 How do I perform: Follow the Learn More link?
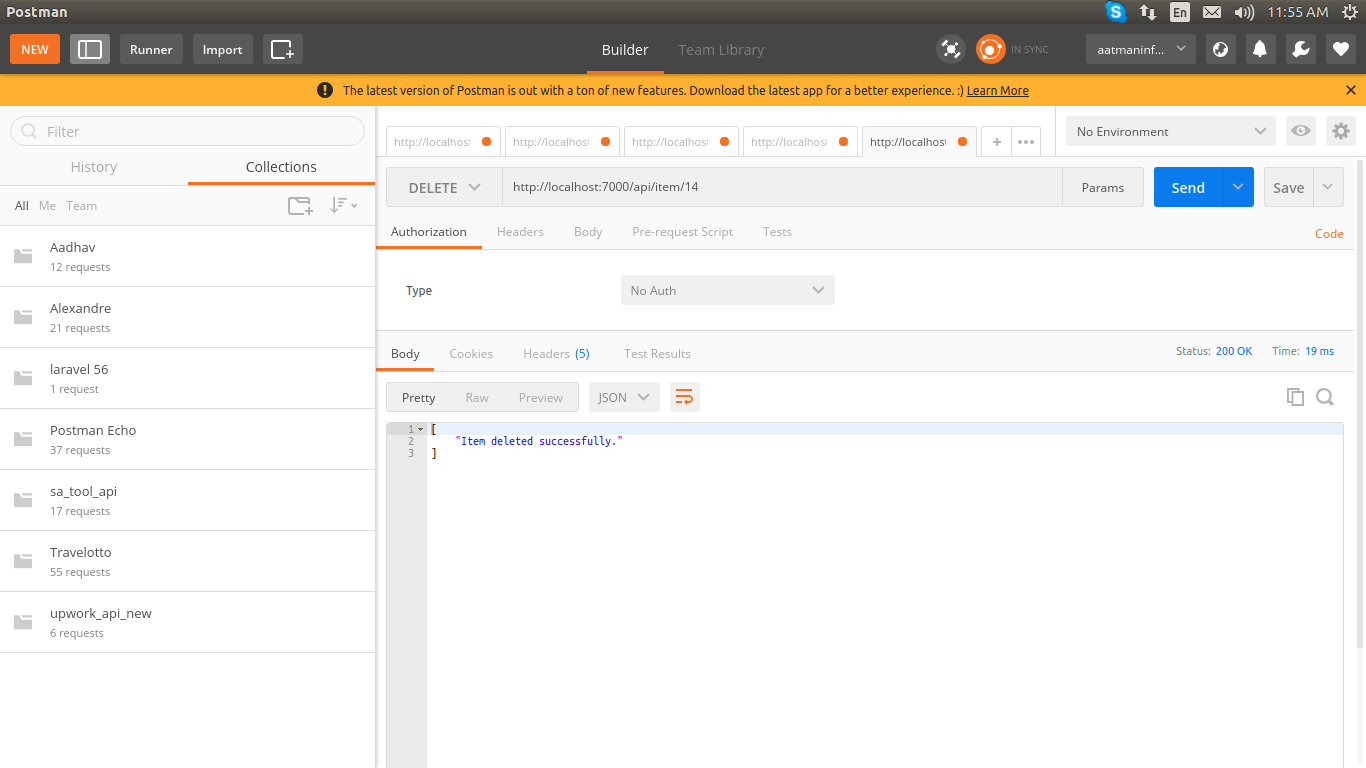(x=997, y=90)
